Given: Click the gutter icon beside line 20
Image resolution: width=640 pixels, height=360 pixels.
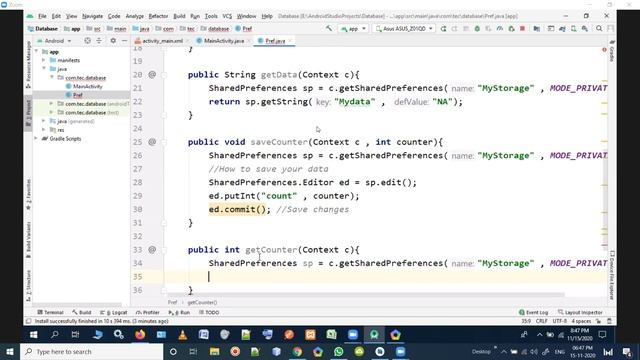Looking at the screenshot, I should 152,74.
